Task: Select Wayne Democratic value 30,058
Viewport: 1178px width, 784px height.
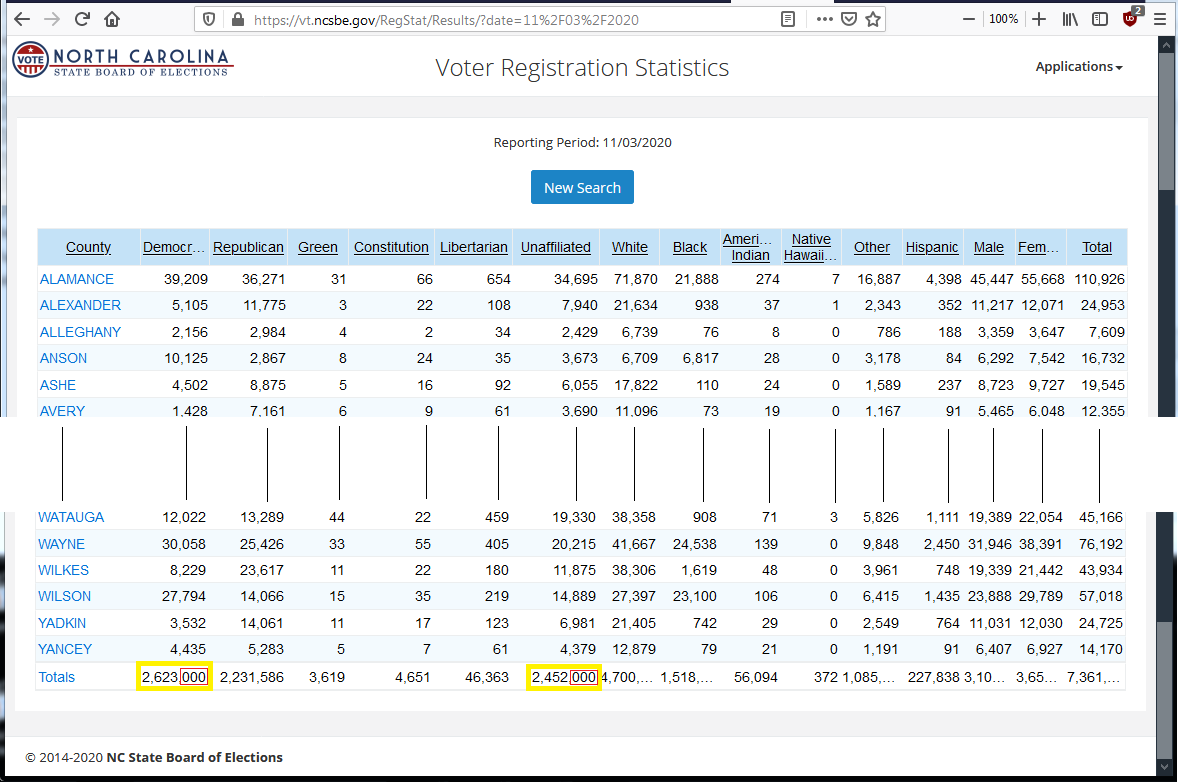Action: 183,544
